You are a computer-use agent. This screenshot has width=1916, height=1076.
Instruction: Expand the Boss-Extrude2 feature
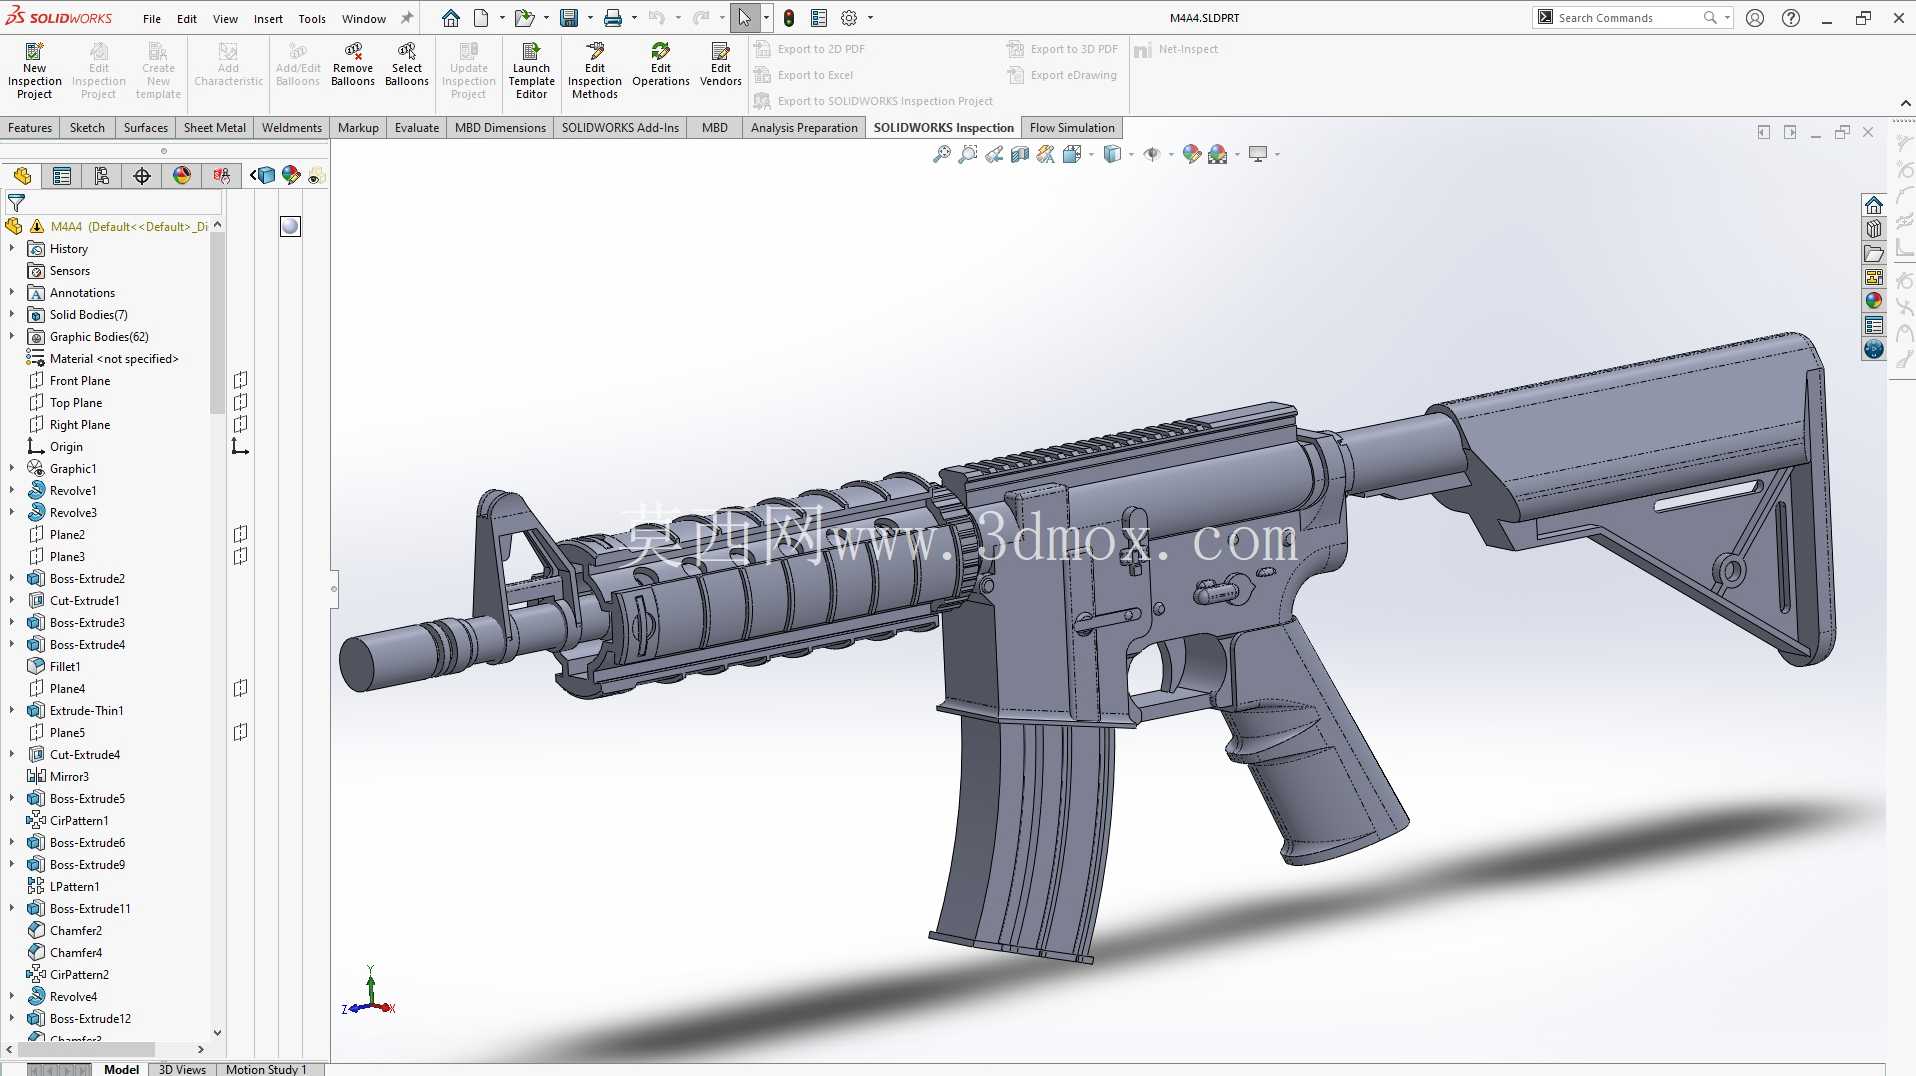click(x=12, y=578)
